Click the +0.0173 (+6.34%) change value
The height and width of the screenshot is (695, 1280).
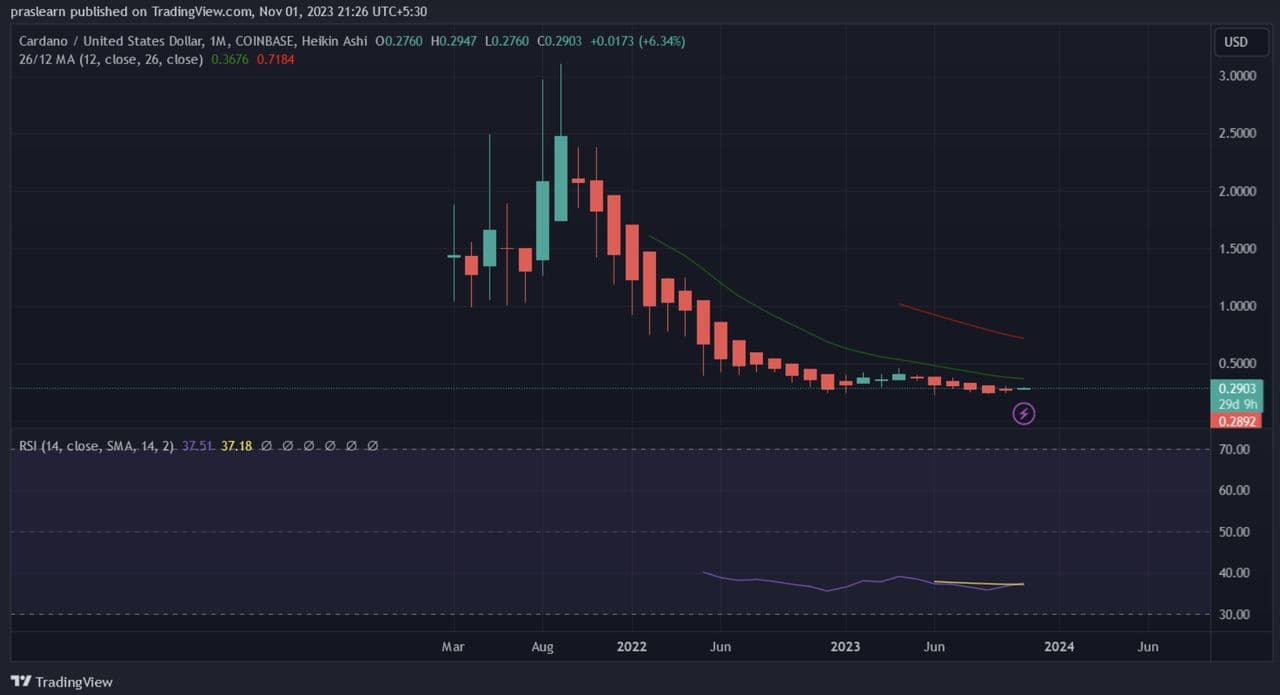[638, 42]
